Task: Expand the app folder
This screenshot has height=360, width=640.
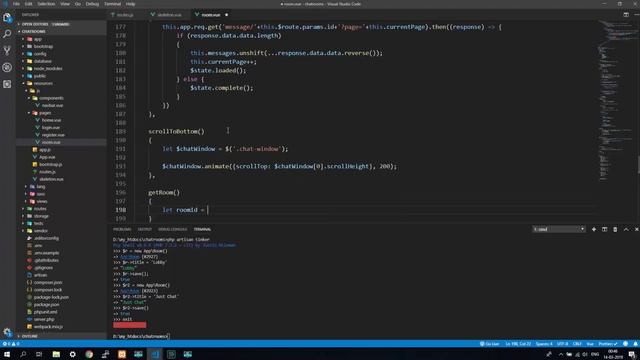Action: click(x=61, y=39)
